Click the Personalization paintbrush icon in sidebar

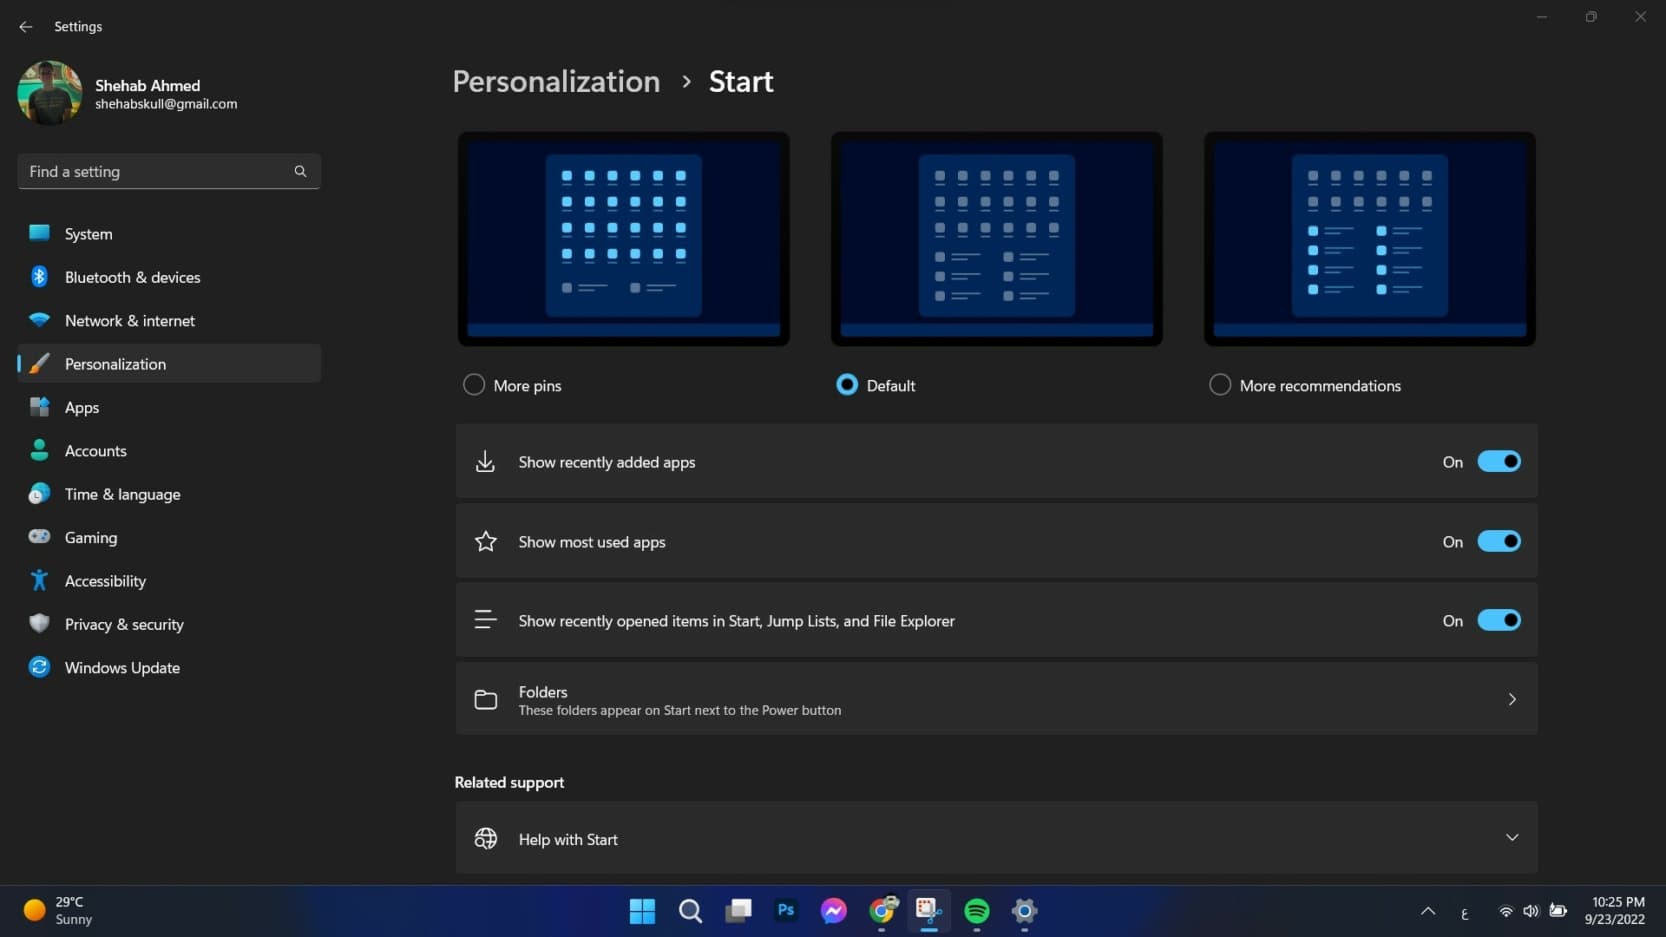(39, 363)
